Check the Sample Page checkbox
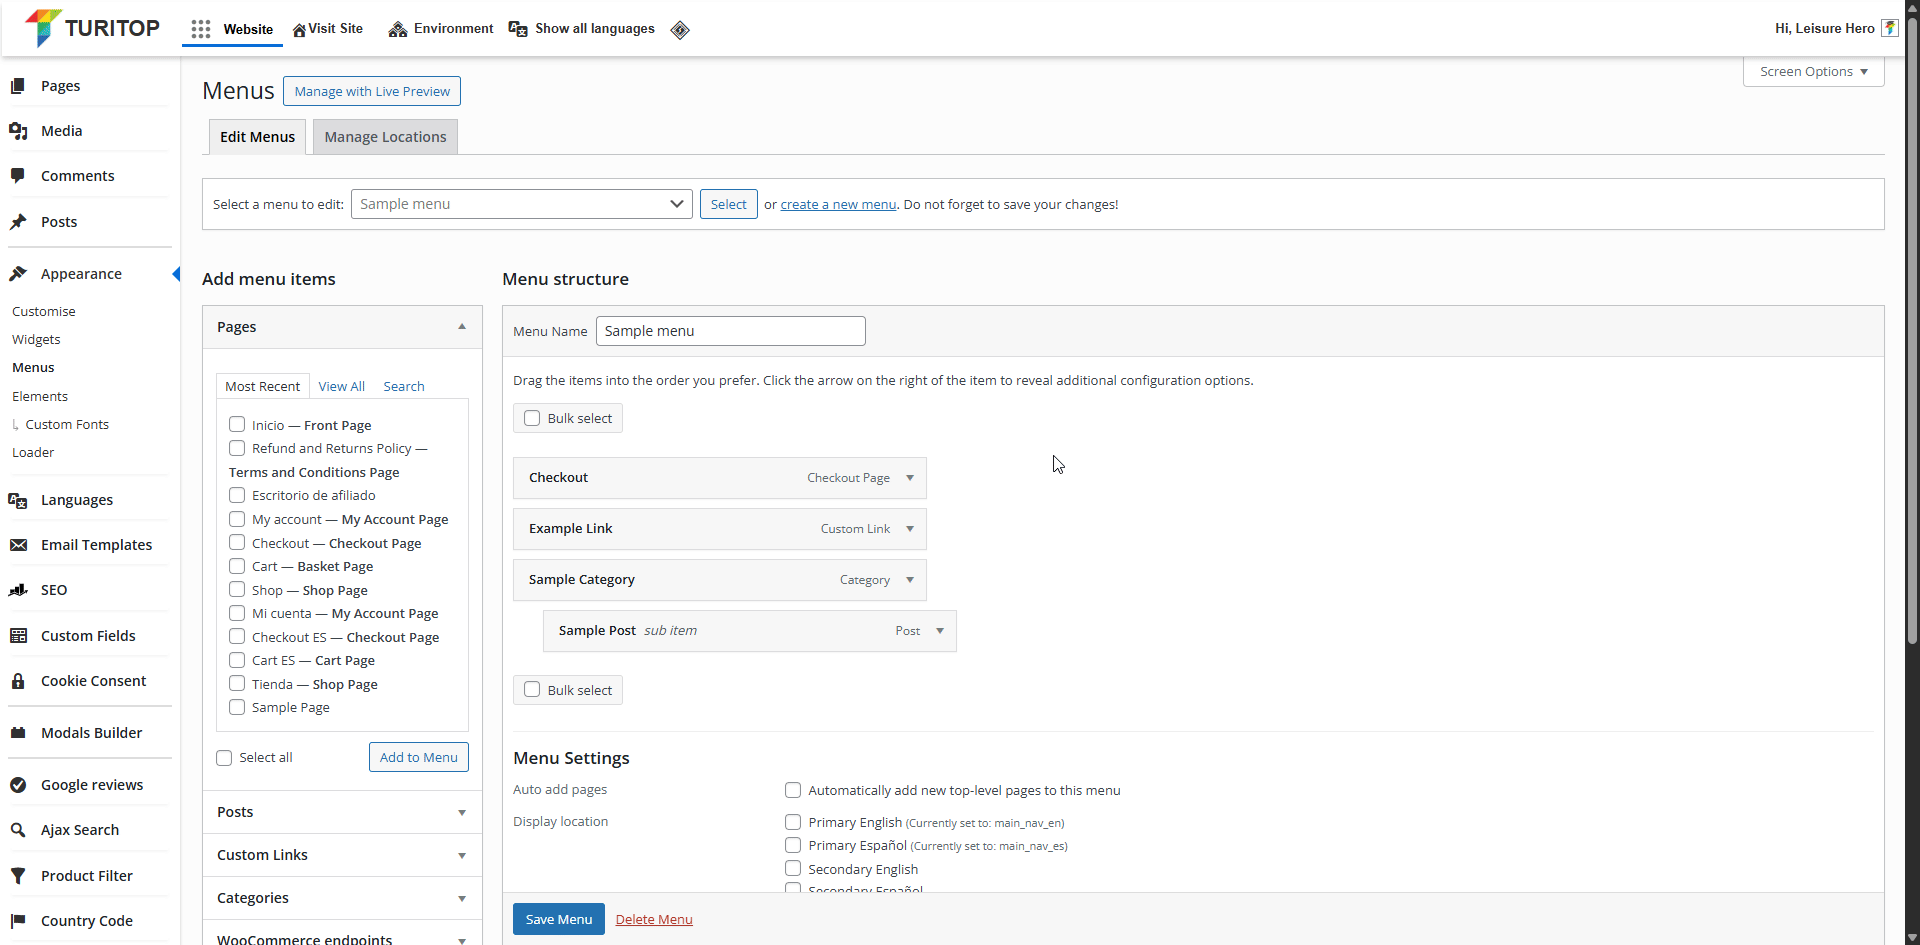The height and width of the screenshot is (945, 1920). click(237, 708)
